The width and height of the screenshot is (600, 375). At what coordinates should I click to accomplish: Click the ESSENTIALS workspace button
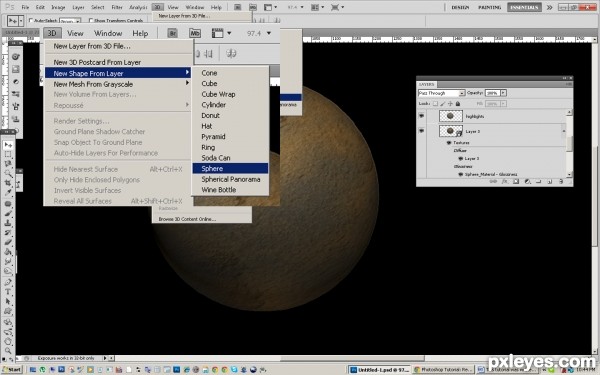524,7
